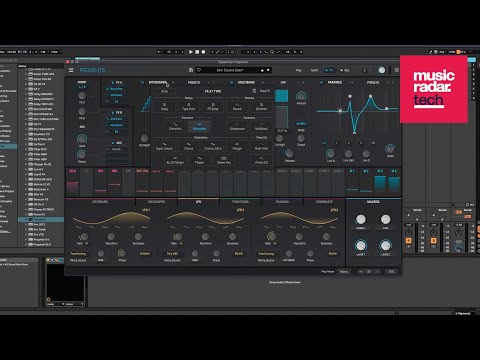This screenshot has height=360, width=480.
Task: Toggle Bitcrusher slot power button
Action: (x=142, y=82)
